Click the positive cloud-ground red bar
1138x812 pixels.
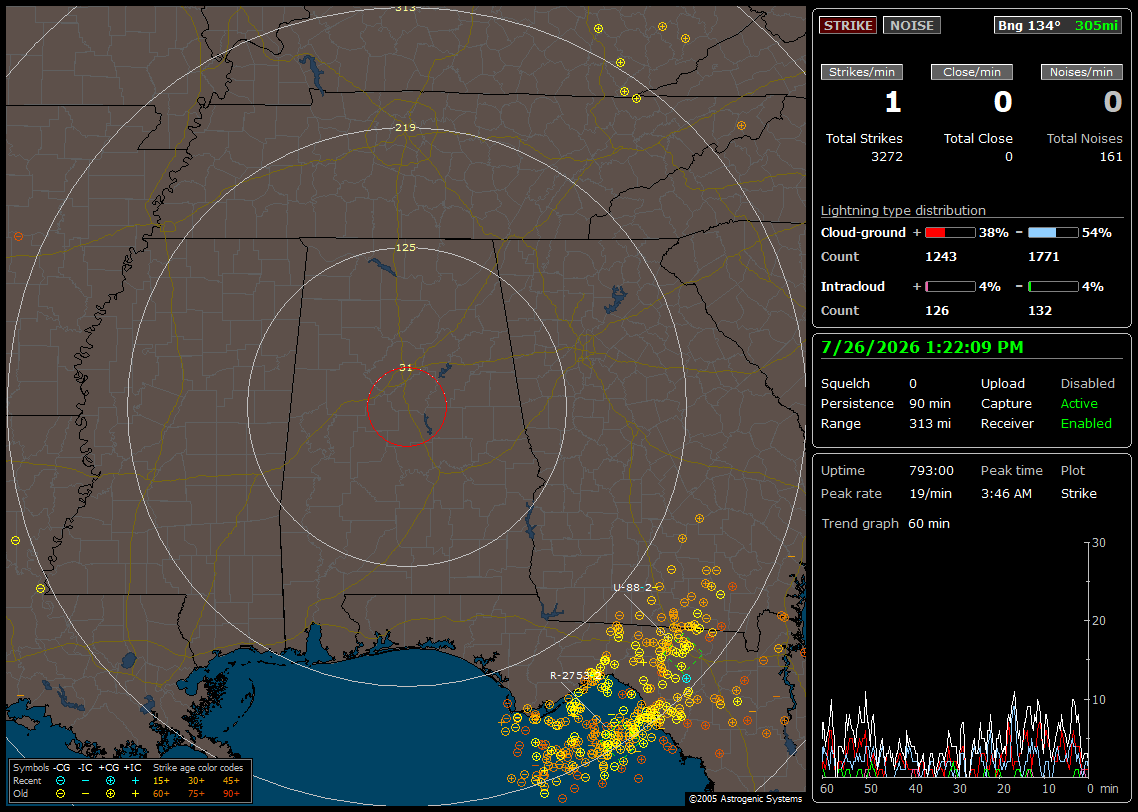click(x=950, y=233)
